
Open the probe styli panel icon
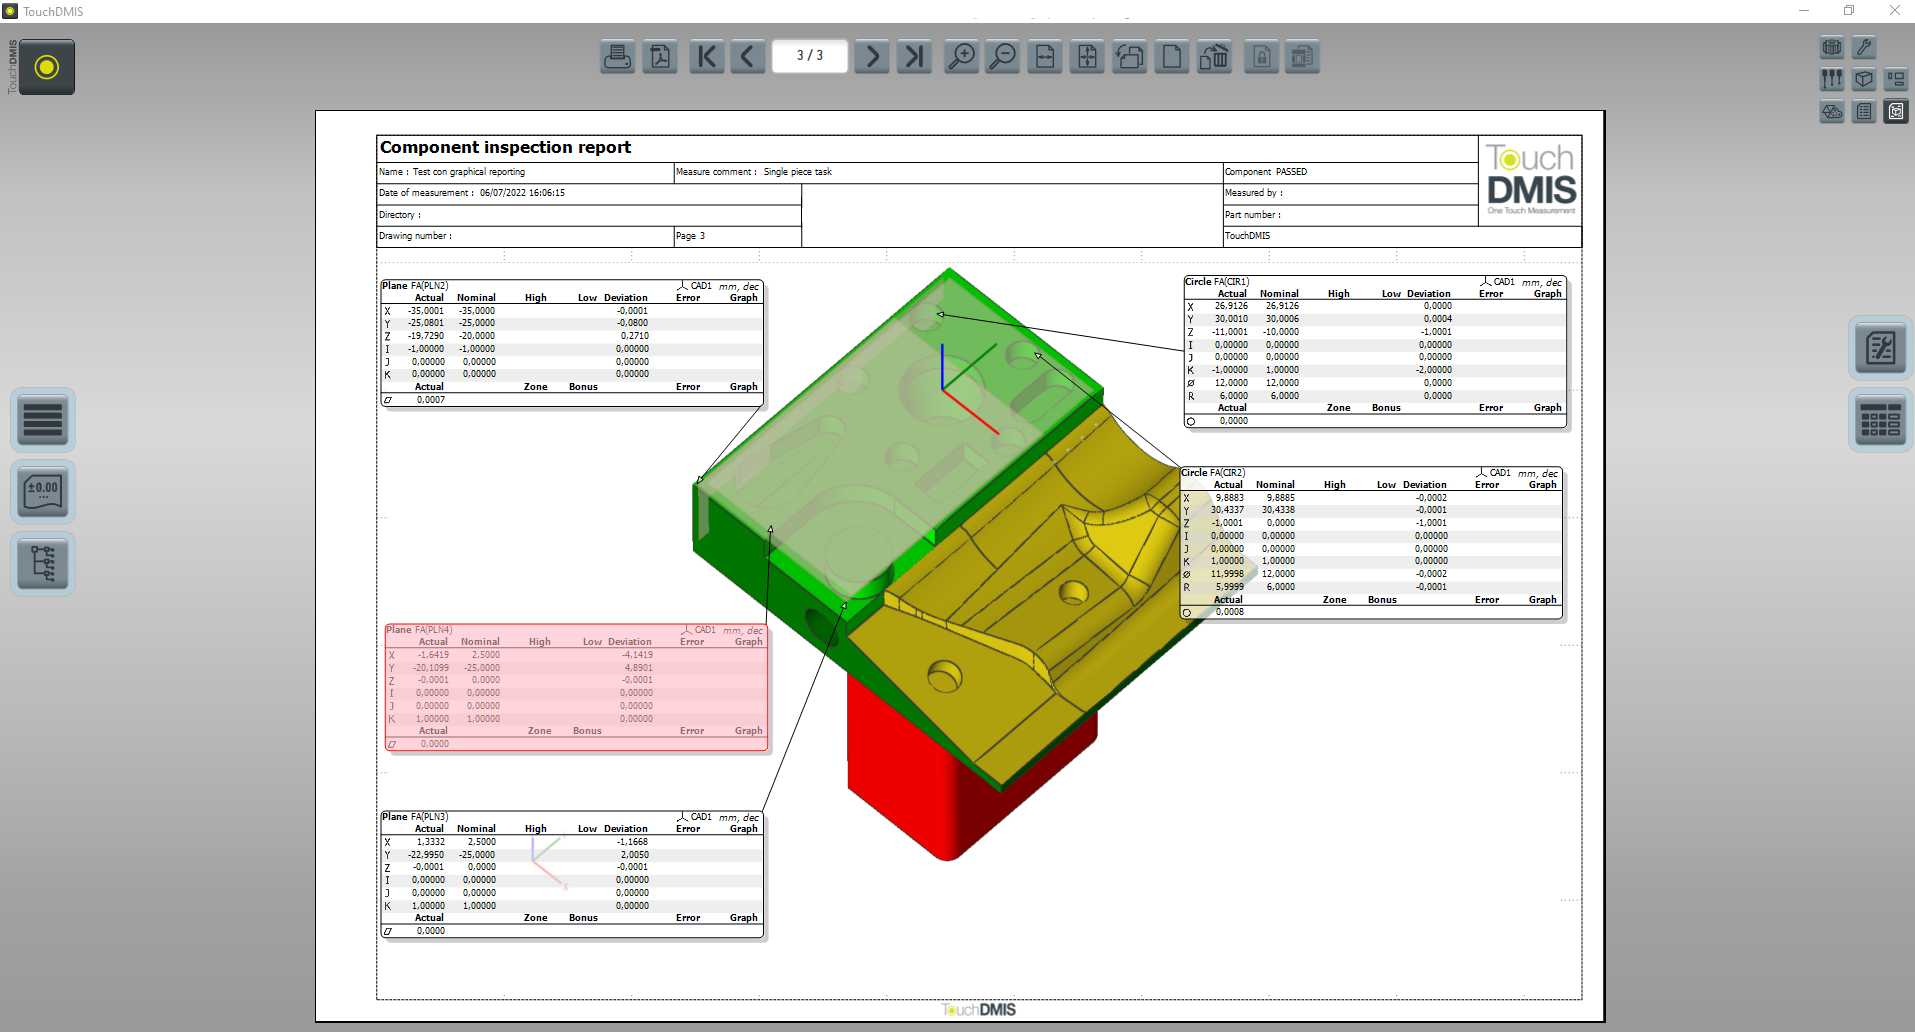coord(1832,79)
